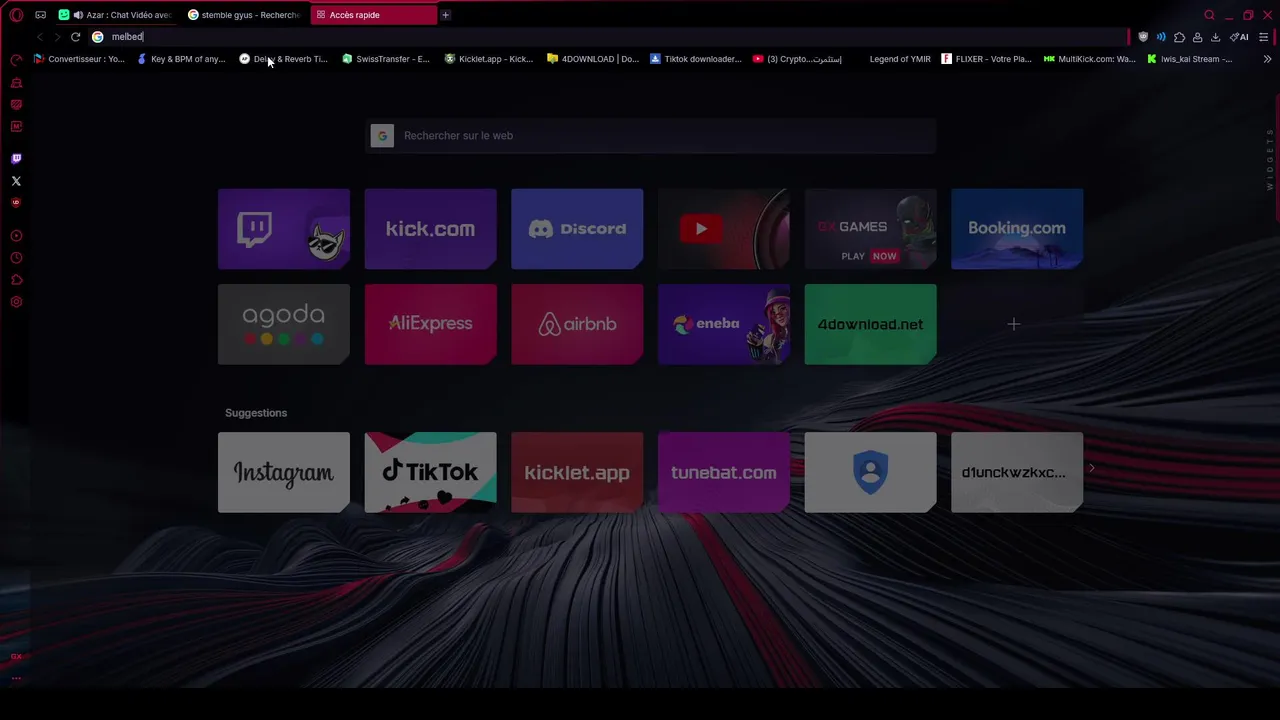This screenshot has width=1280, height=720.
Task: Open the kicklet.app suggestion tile
Action: 577,472
